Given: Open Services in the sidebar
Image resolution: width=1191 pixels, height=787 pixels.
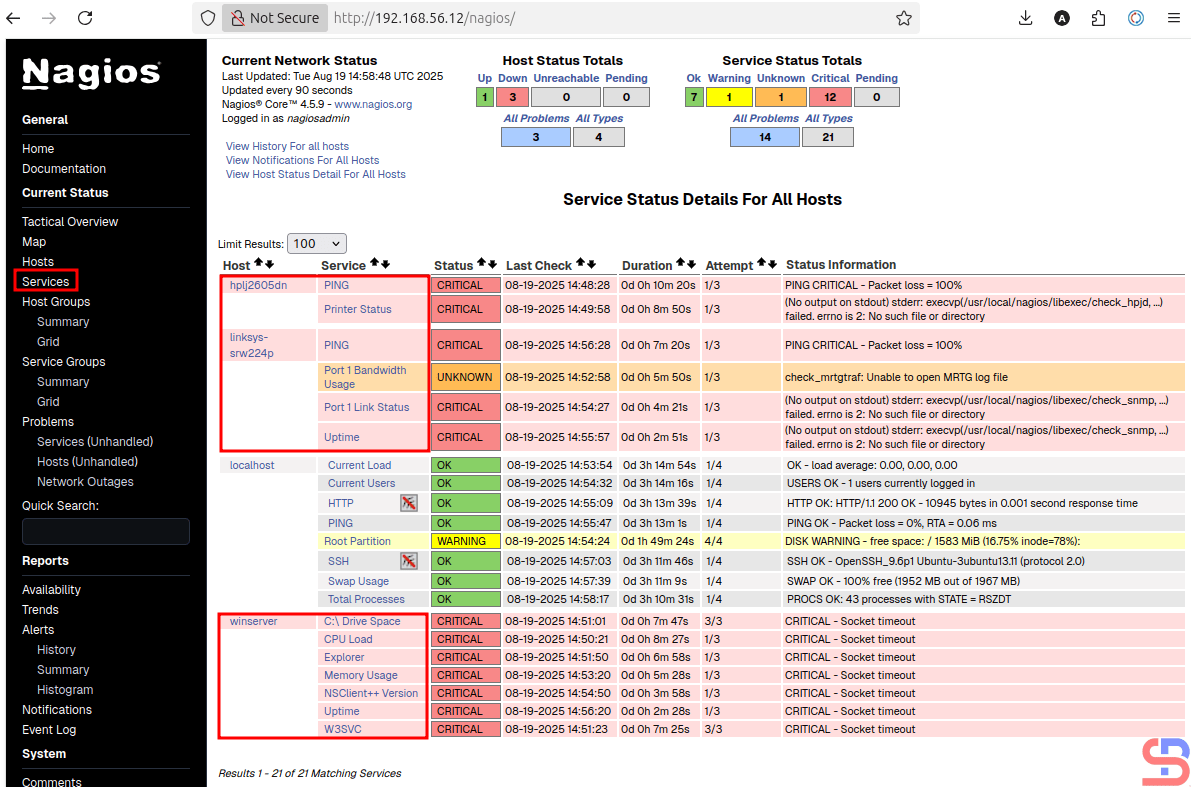Looking at the screenshot, I should [x=46, y=282].
